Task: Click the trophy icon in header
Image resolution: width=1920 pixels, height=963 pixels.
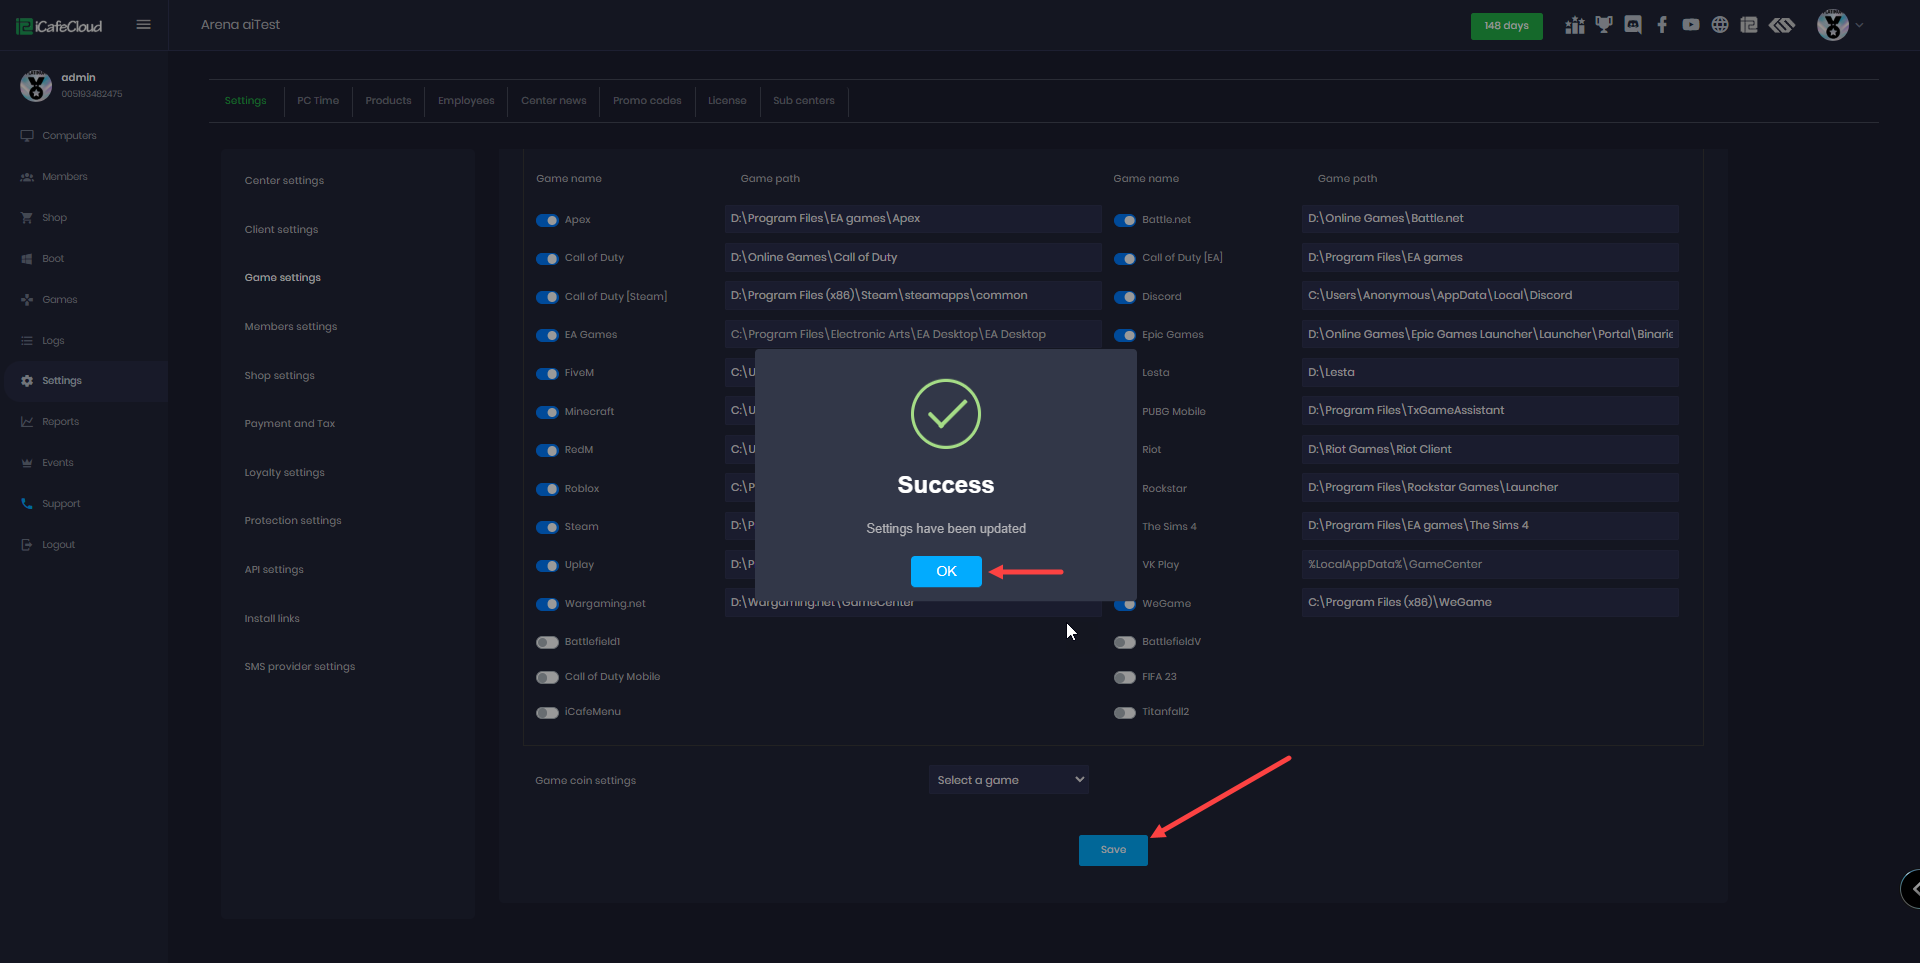Action: point(1604,25)
